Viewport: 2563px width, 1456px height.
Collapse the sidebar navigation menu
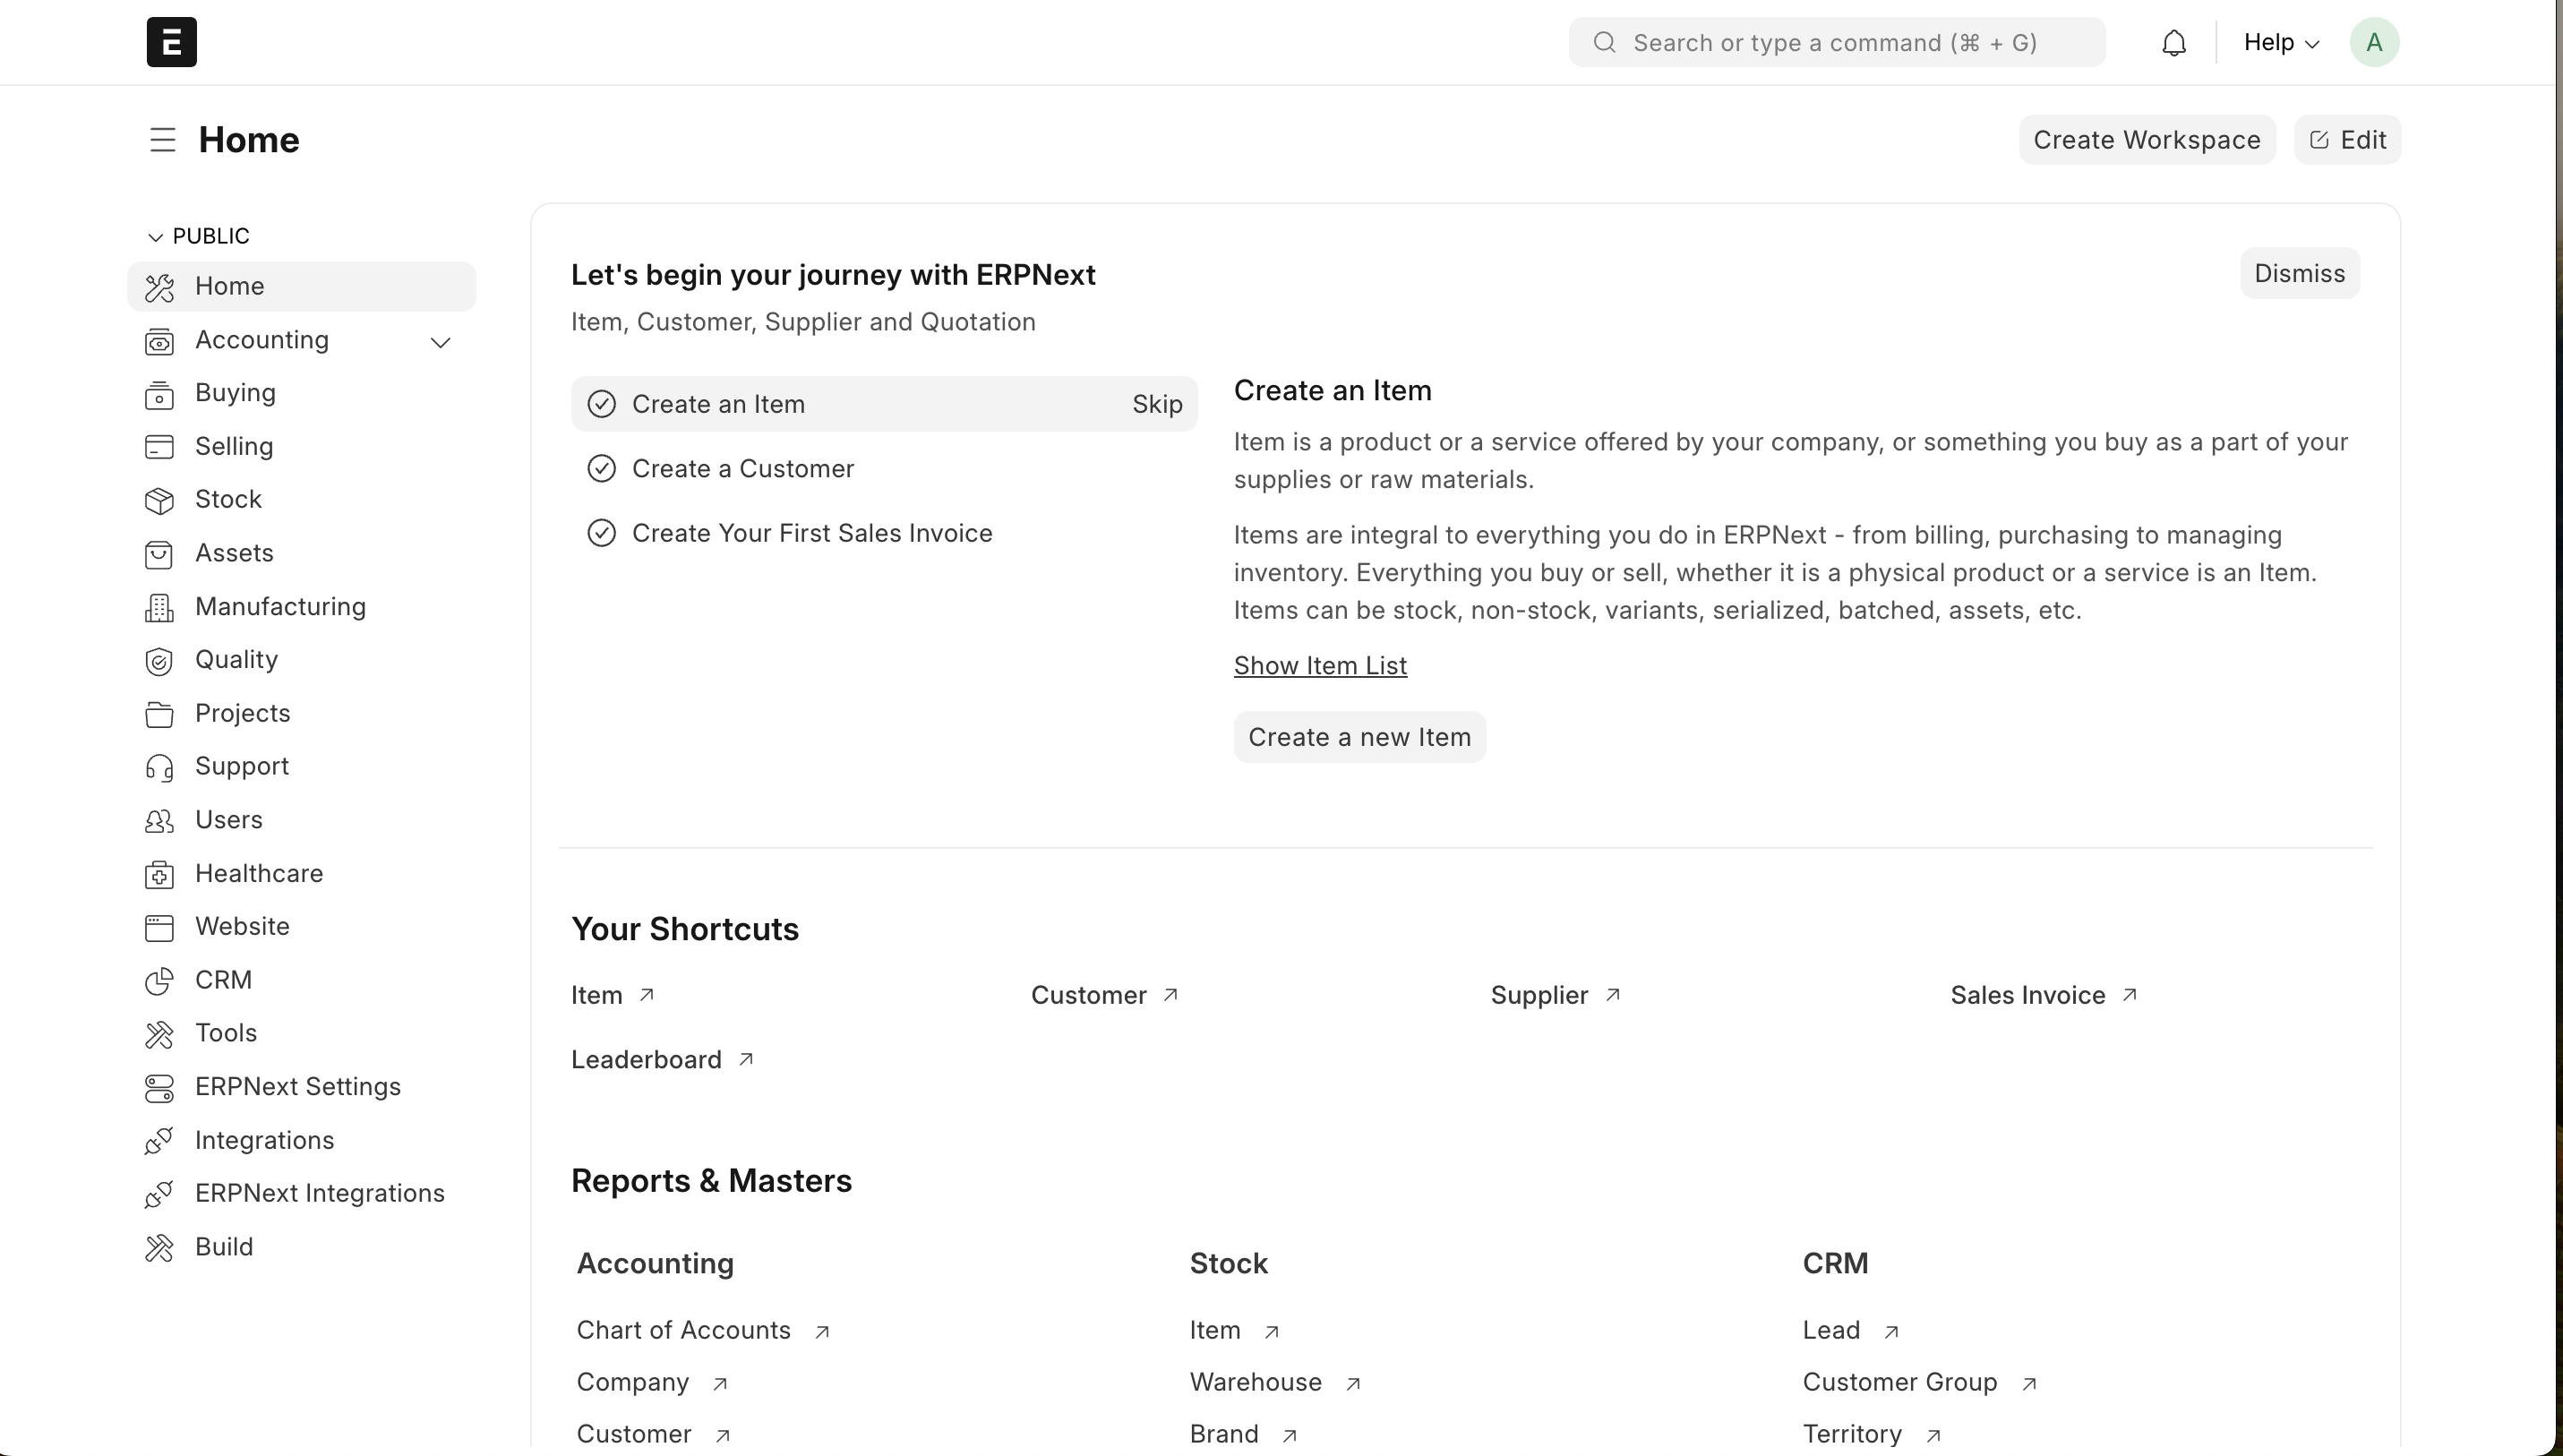pos(162,139)
